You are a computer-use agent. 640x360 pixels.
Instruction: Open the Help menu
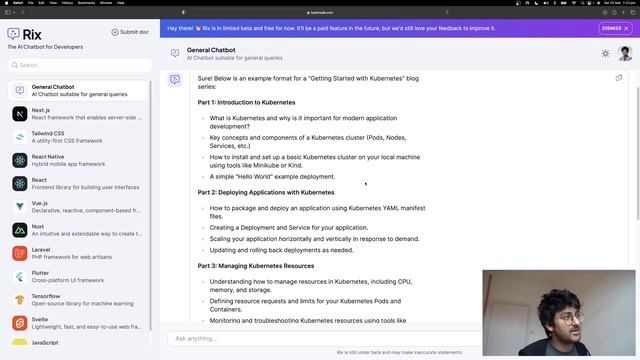tap(120, 3)
